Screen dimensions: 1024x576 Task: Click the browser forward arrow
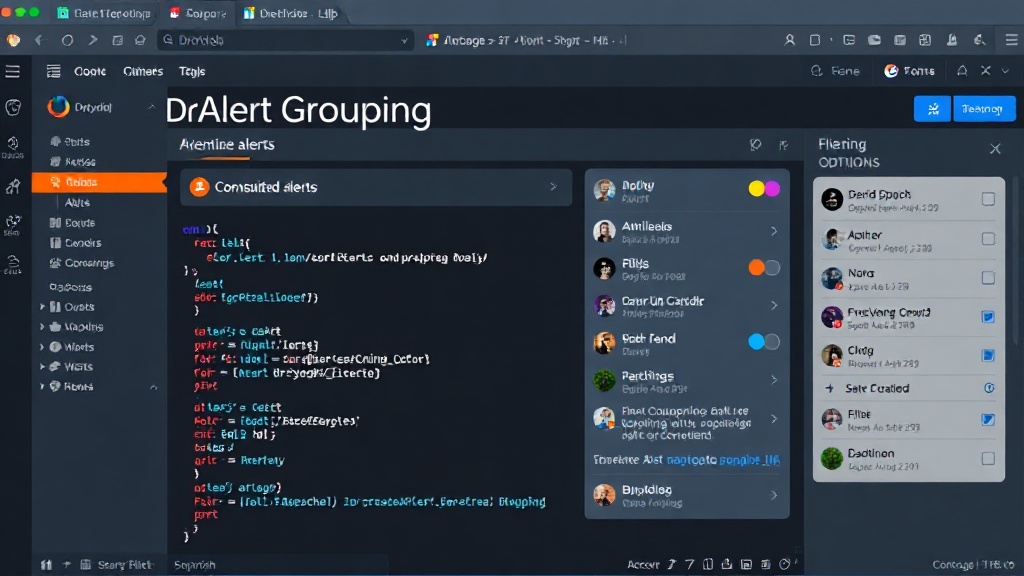pyautogui.click(x=93, y=40)
